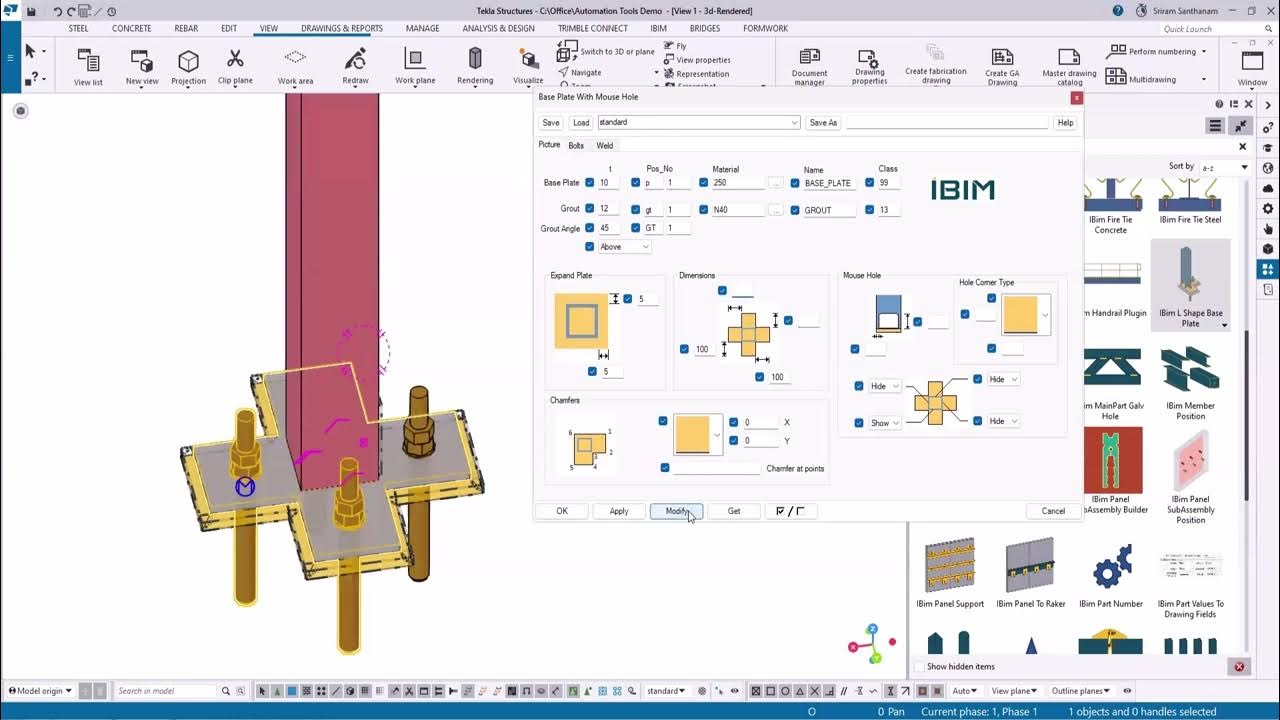Click the OK button
The image size is (1280, 720).
click(x=562, y=511)
